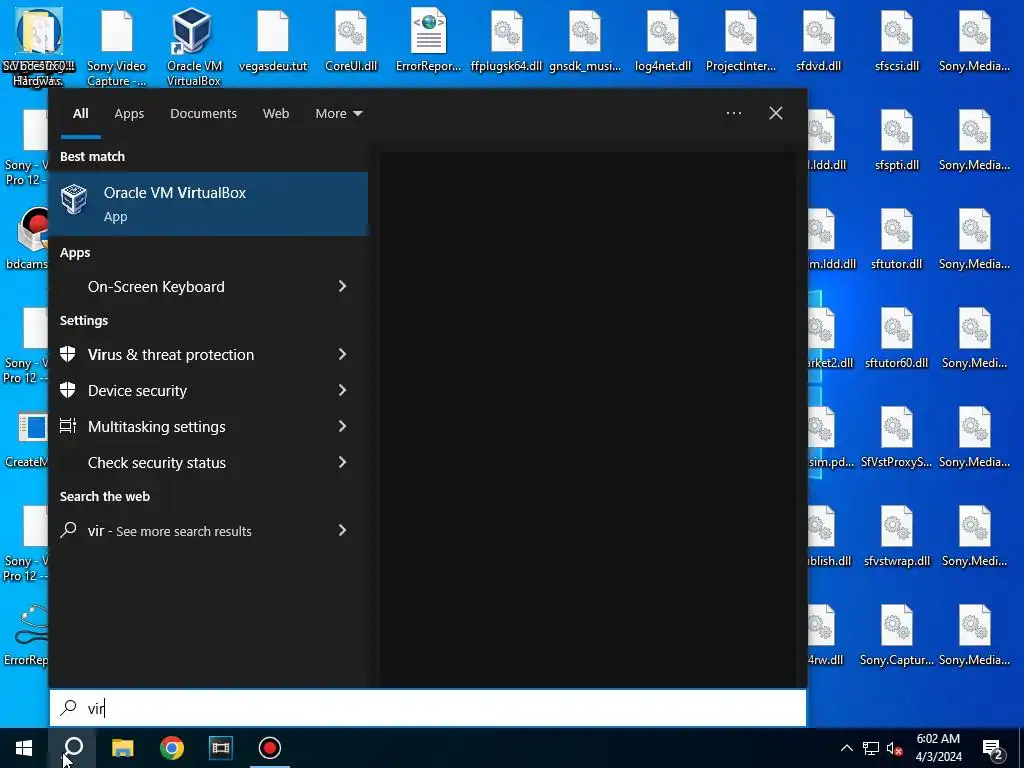Select sfspti.dll desktop file

click(897, 140)
